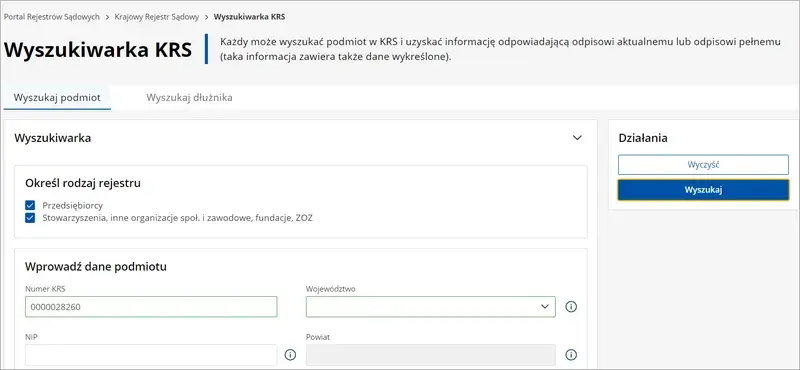This screenshot has width=800, height=370.
Task: Open the Województwo dropdown
Action: point(431,307)
